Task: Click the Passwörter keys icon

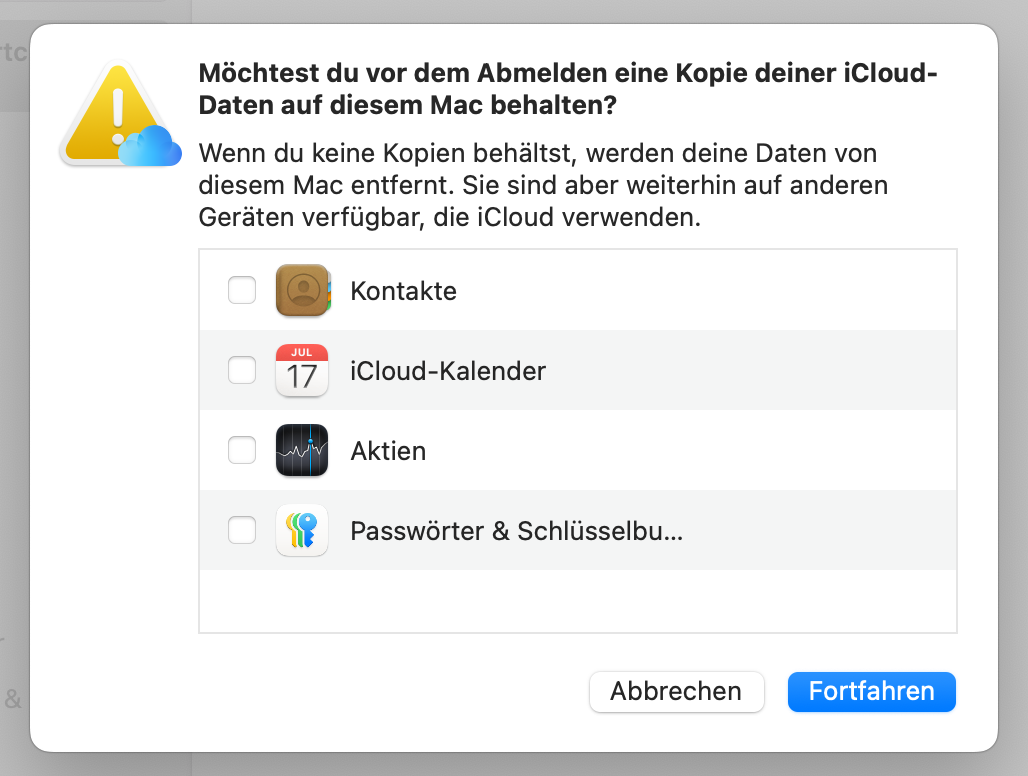Action: [x=302, y=530]
